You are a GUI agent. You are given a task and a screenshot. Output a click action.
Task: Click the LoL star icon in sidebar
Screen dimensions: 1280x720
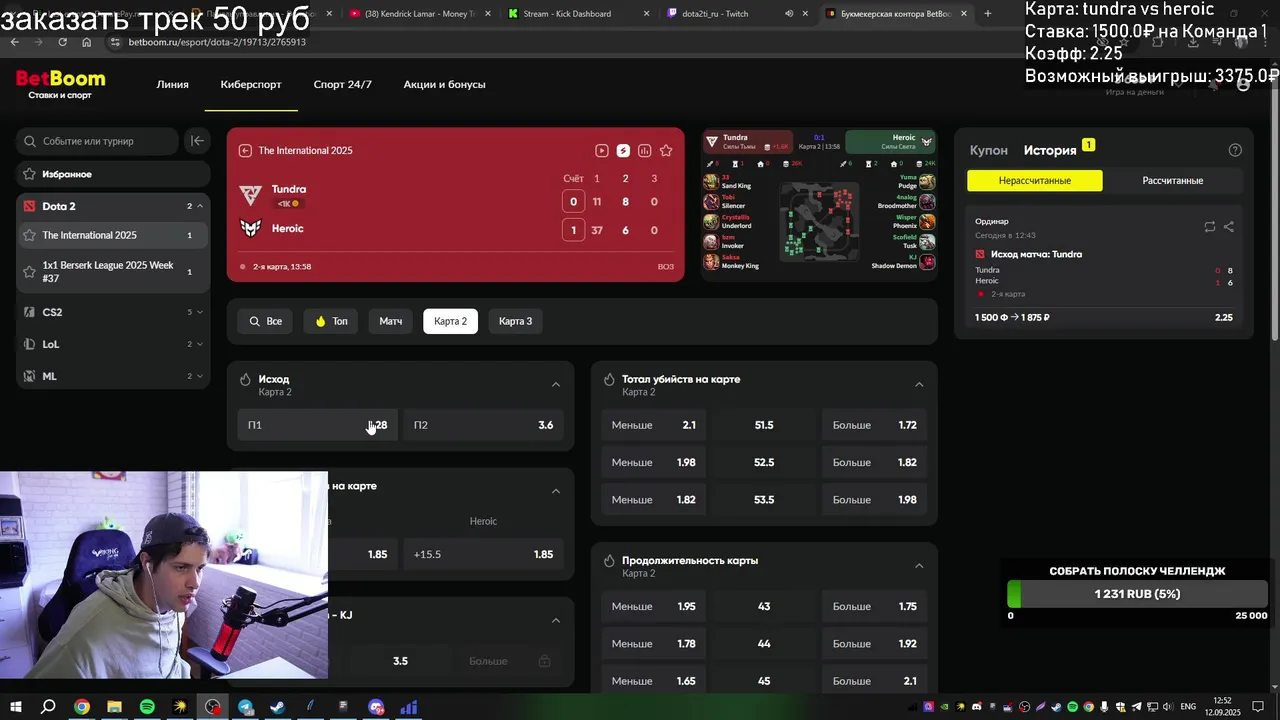point(30,344)
